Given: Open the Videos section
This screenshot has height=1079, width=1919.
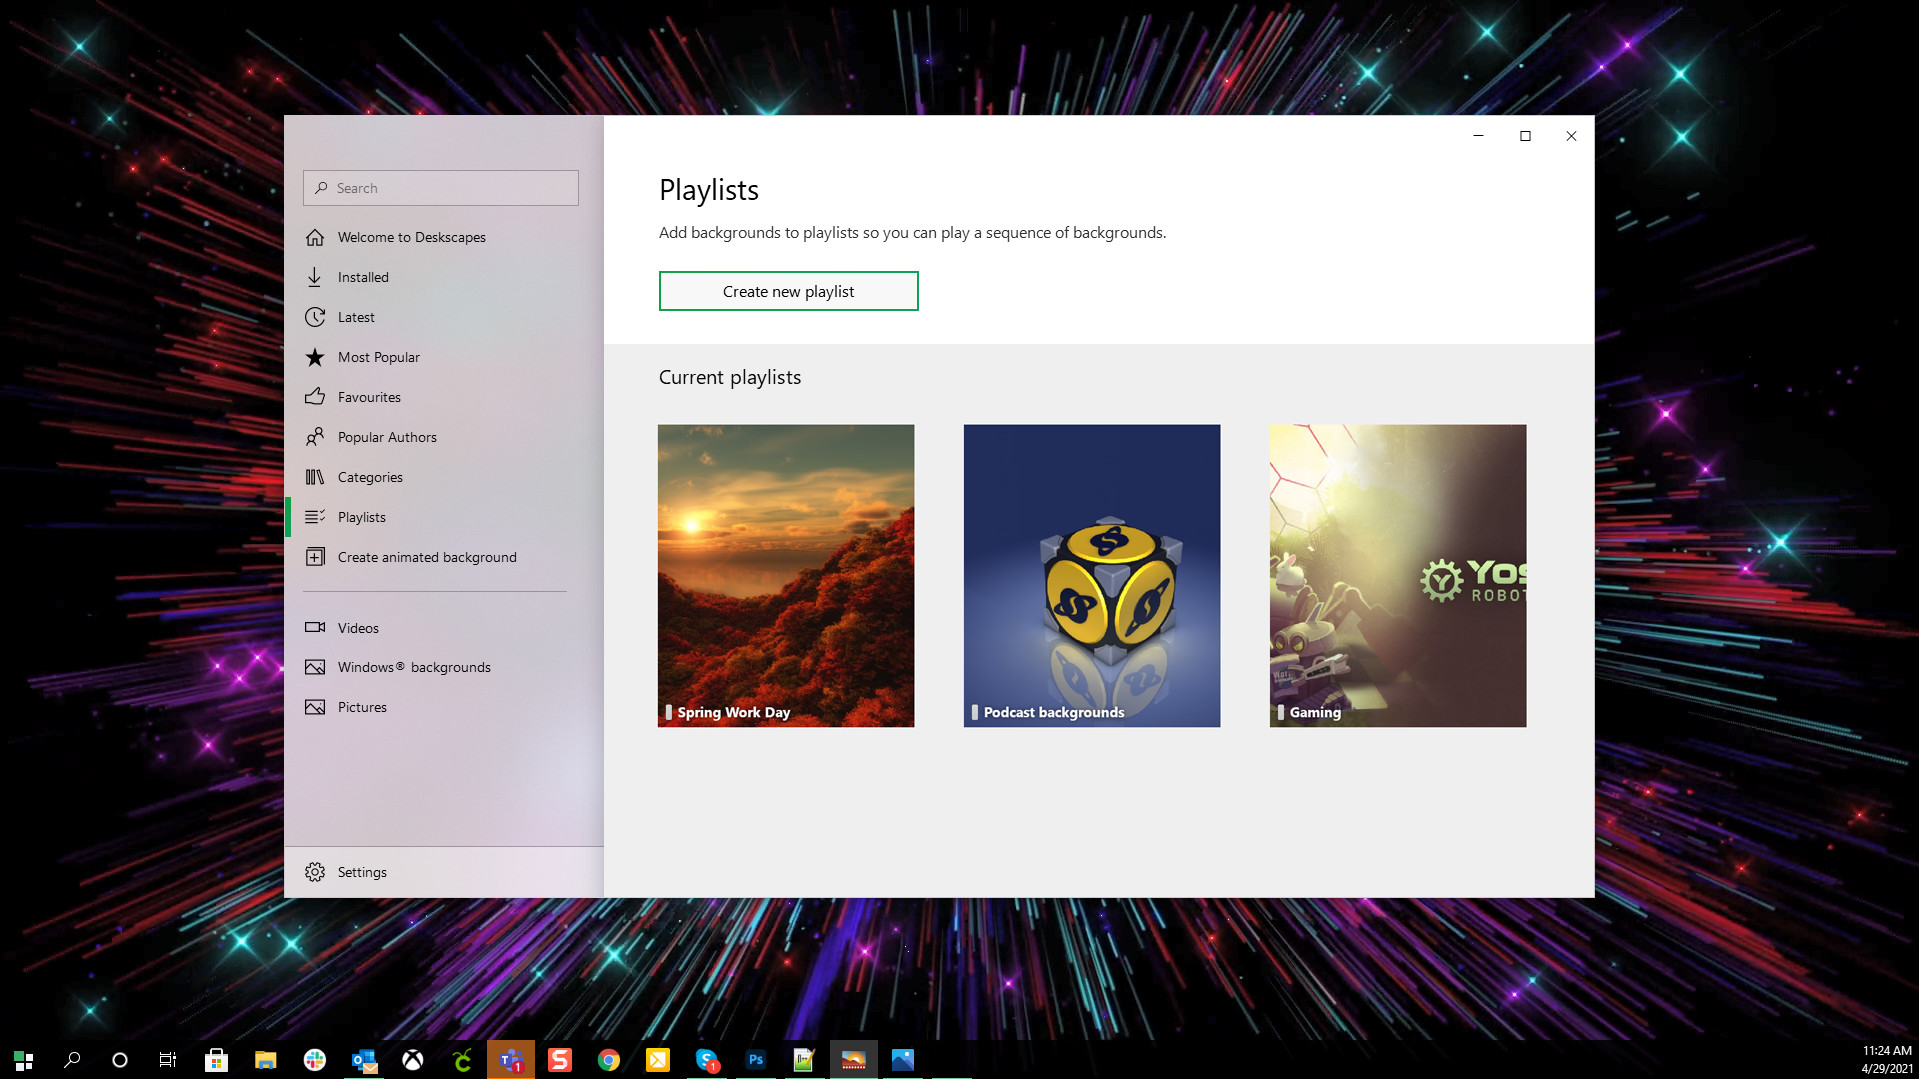Looking at the screenshot, I should (x=358, y=627).
